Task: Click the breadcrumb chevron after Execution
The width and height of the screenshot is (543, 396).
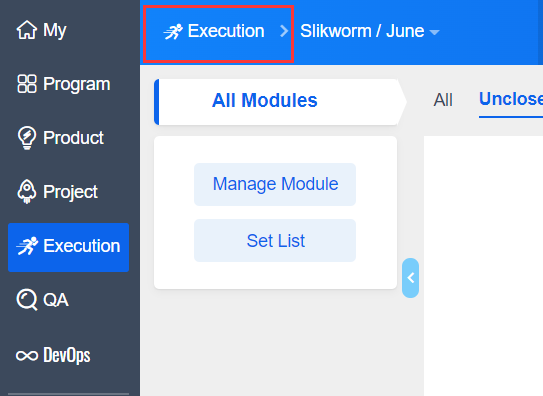Action: pyautogui.click(x=284, y=31)
